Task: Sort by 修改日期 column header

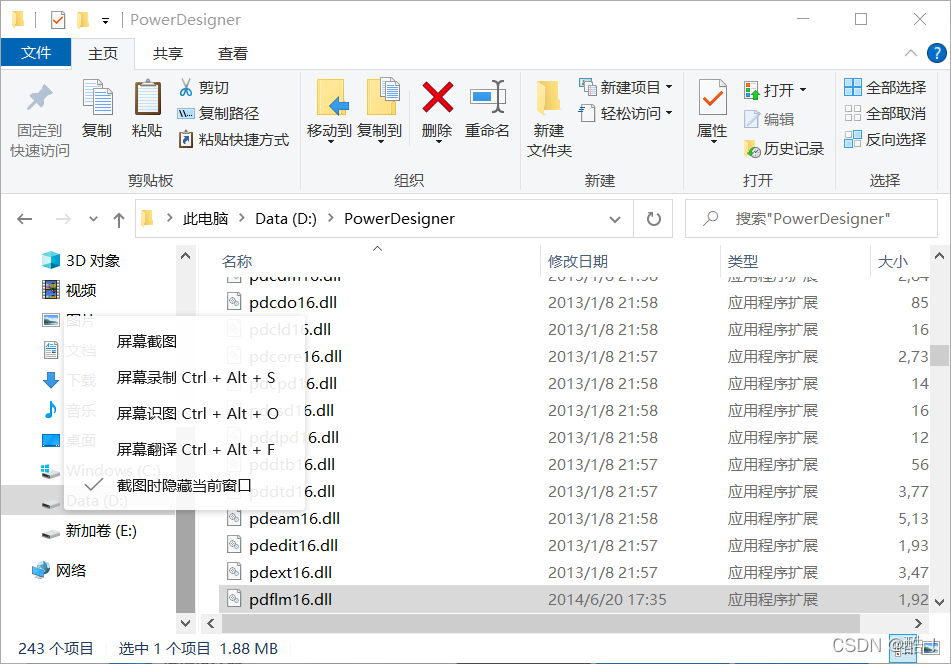Action: click(578, 261)
